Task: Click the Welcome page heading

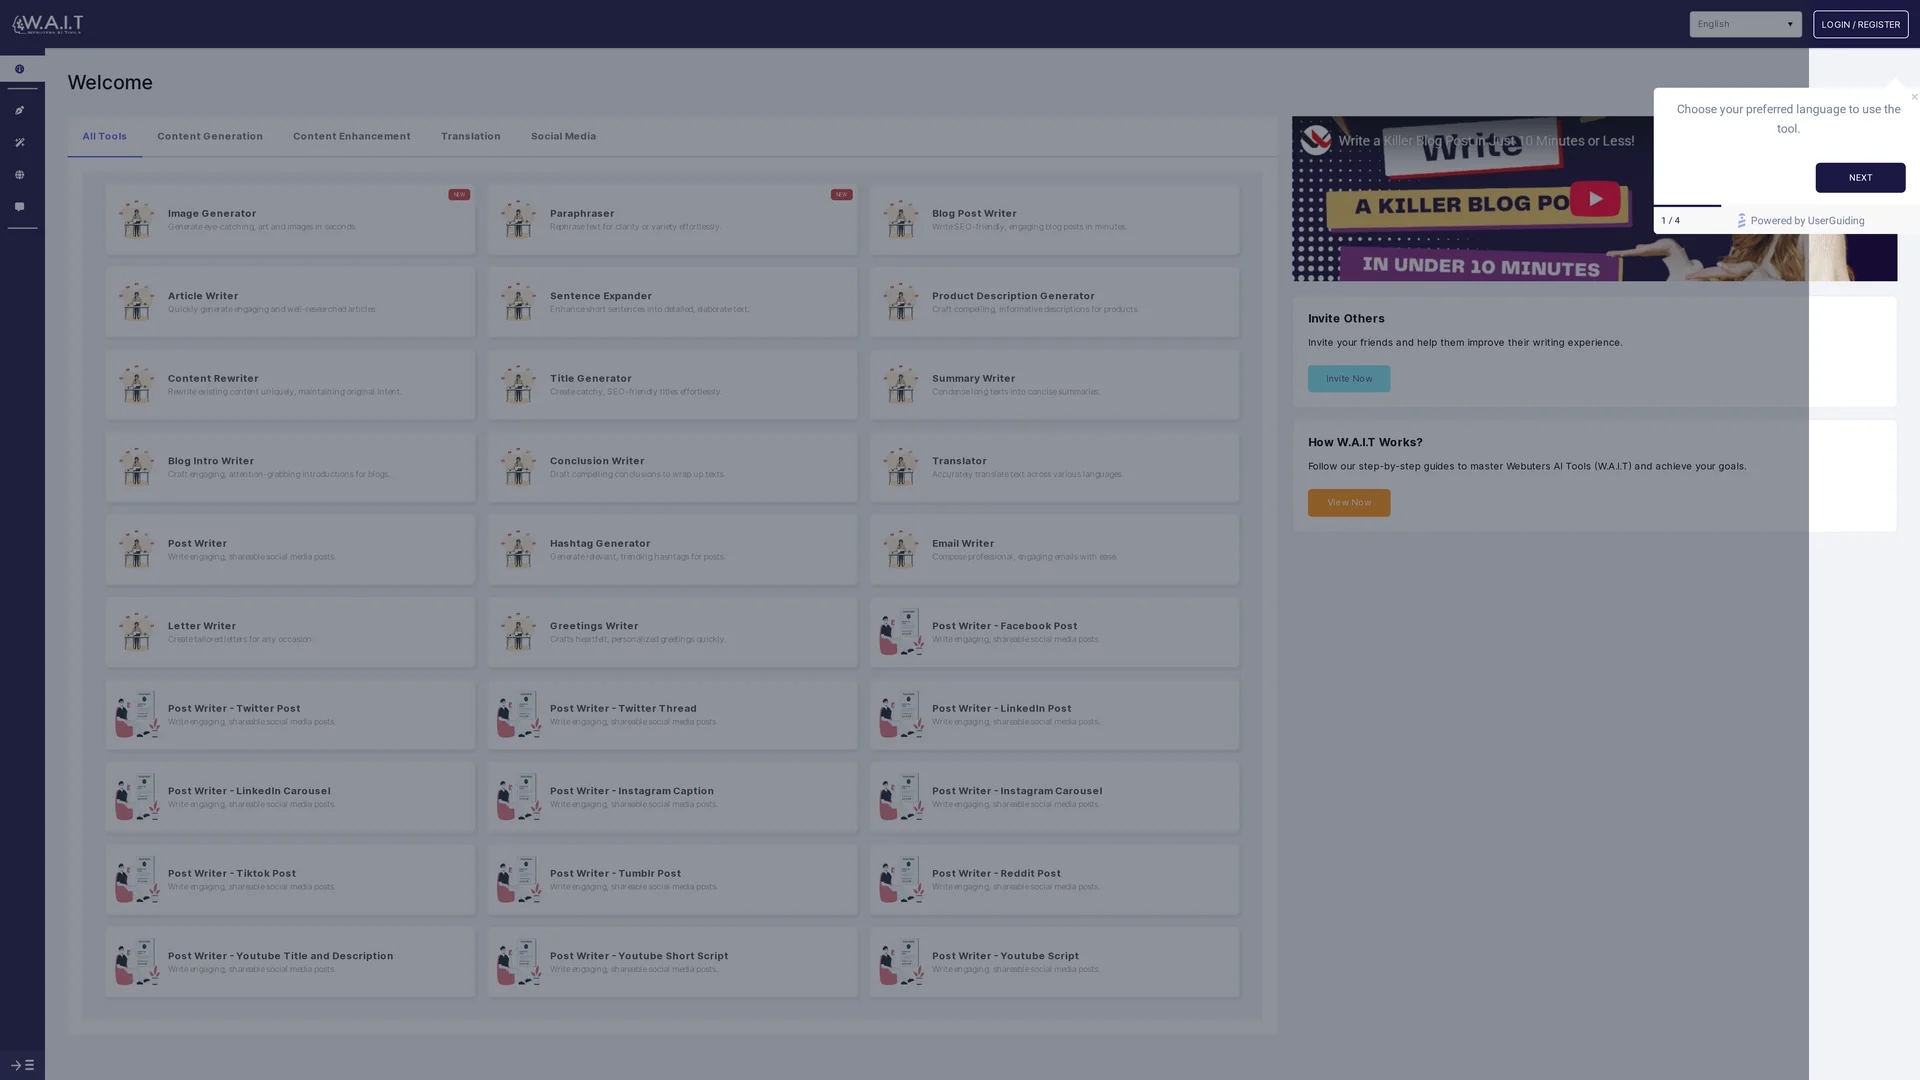Action: tap(110, 82)
